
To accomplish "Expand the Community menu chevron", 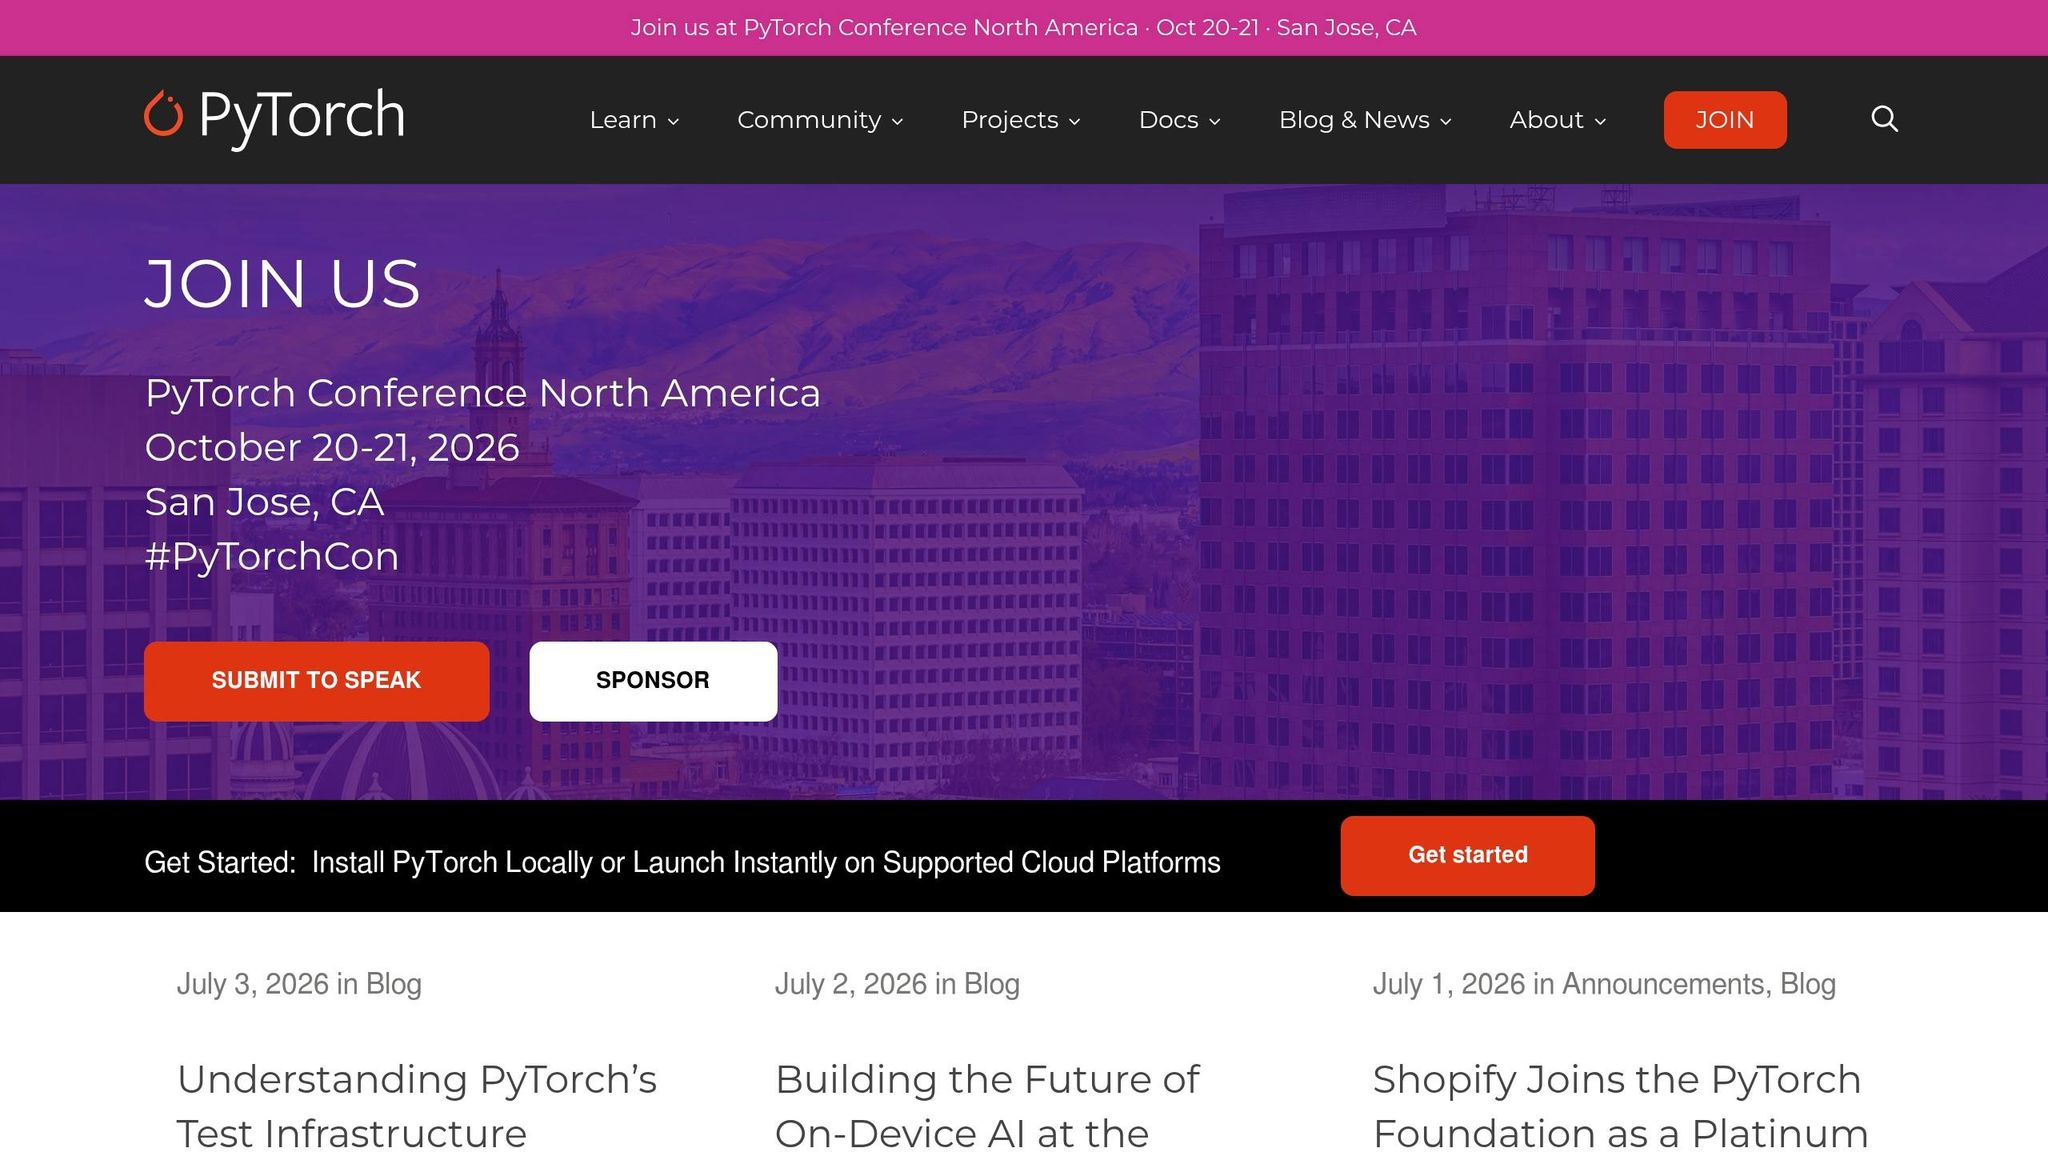I will click(x=897, y=121).
